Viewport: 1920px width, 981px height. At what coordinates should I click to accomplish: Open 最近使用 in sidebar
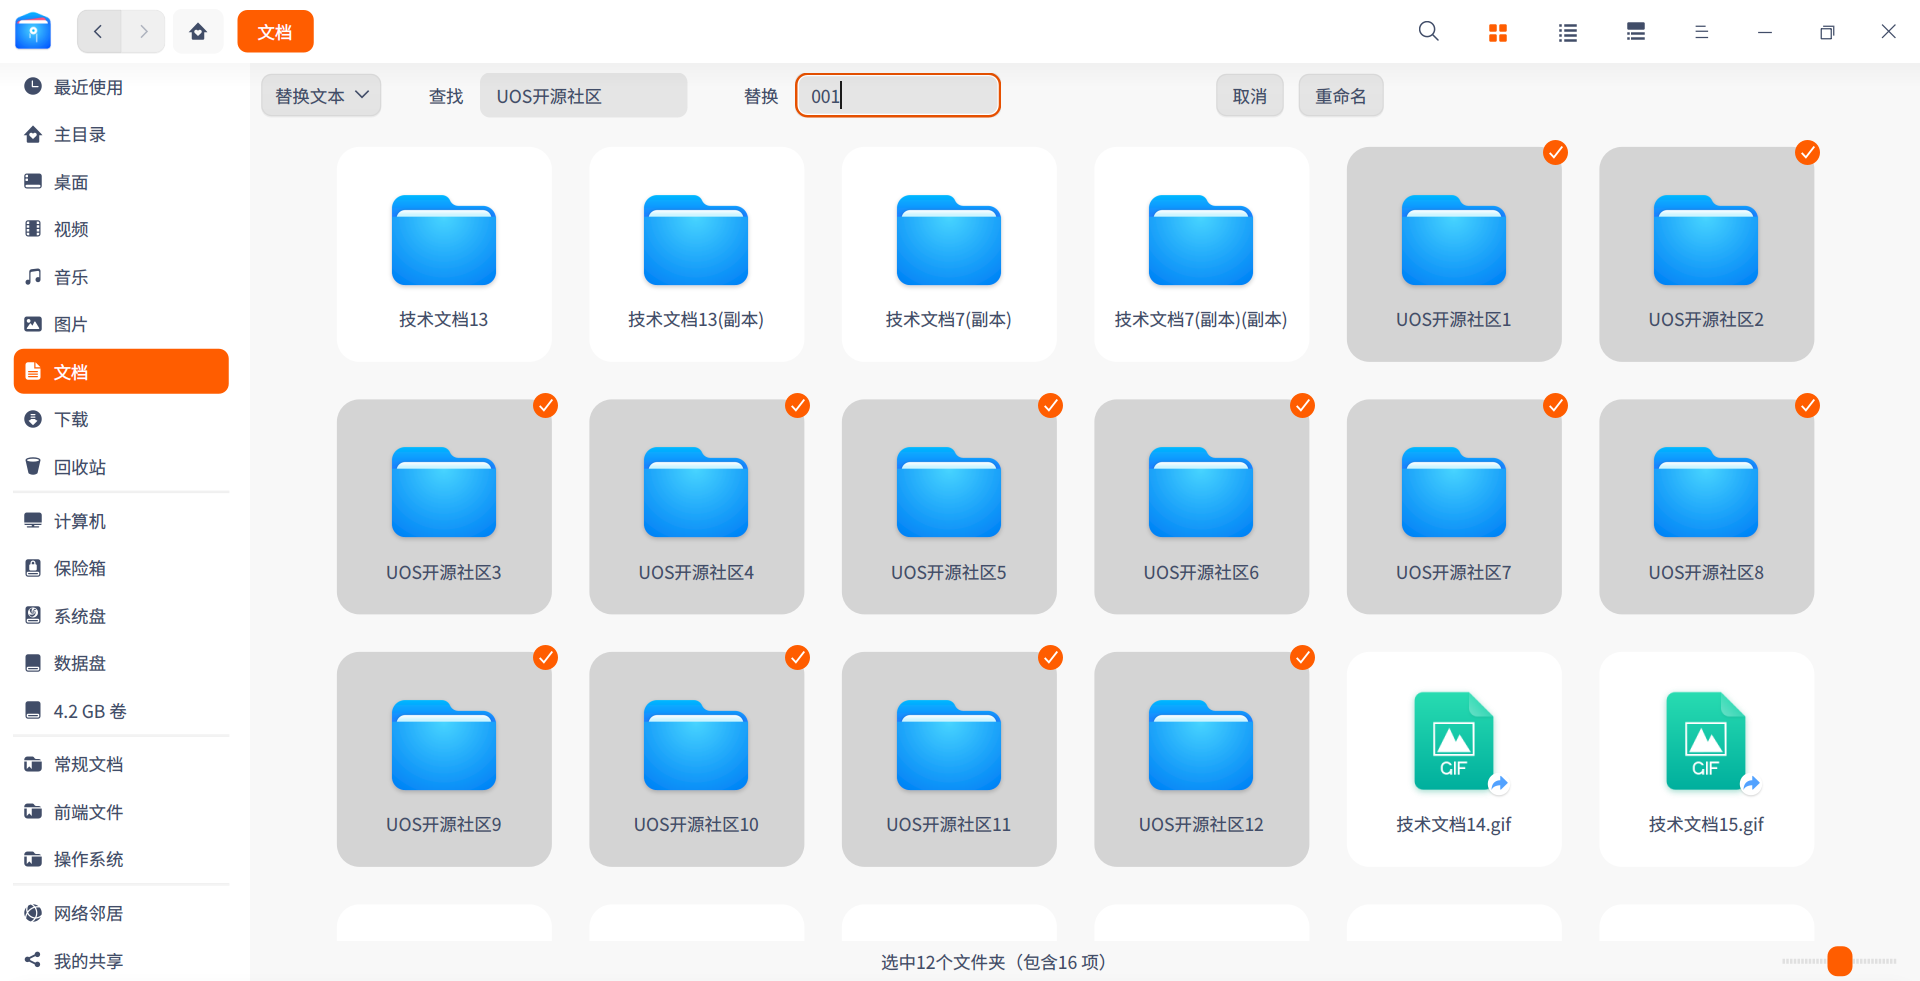click(121, 87)
